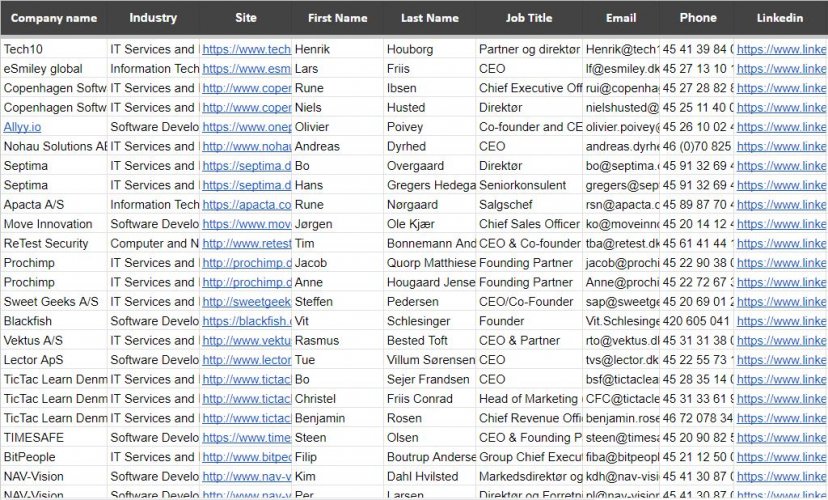The height and width of the screenshot is (500, 828).
Task: Select the 'Tech10' company cell
Action: point(54,50)
